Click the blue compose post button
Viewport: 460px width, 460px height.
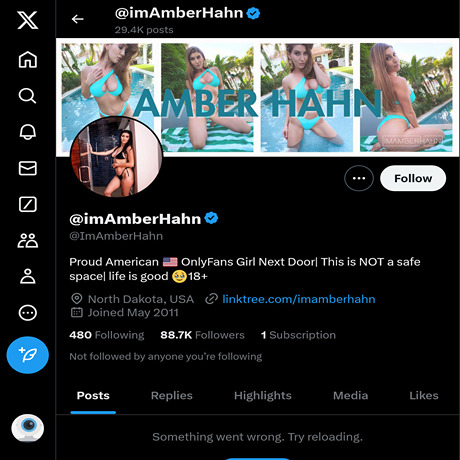point(28,355)
